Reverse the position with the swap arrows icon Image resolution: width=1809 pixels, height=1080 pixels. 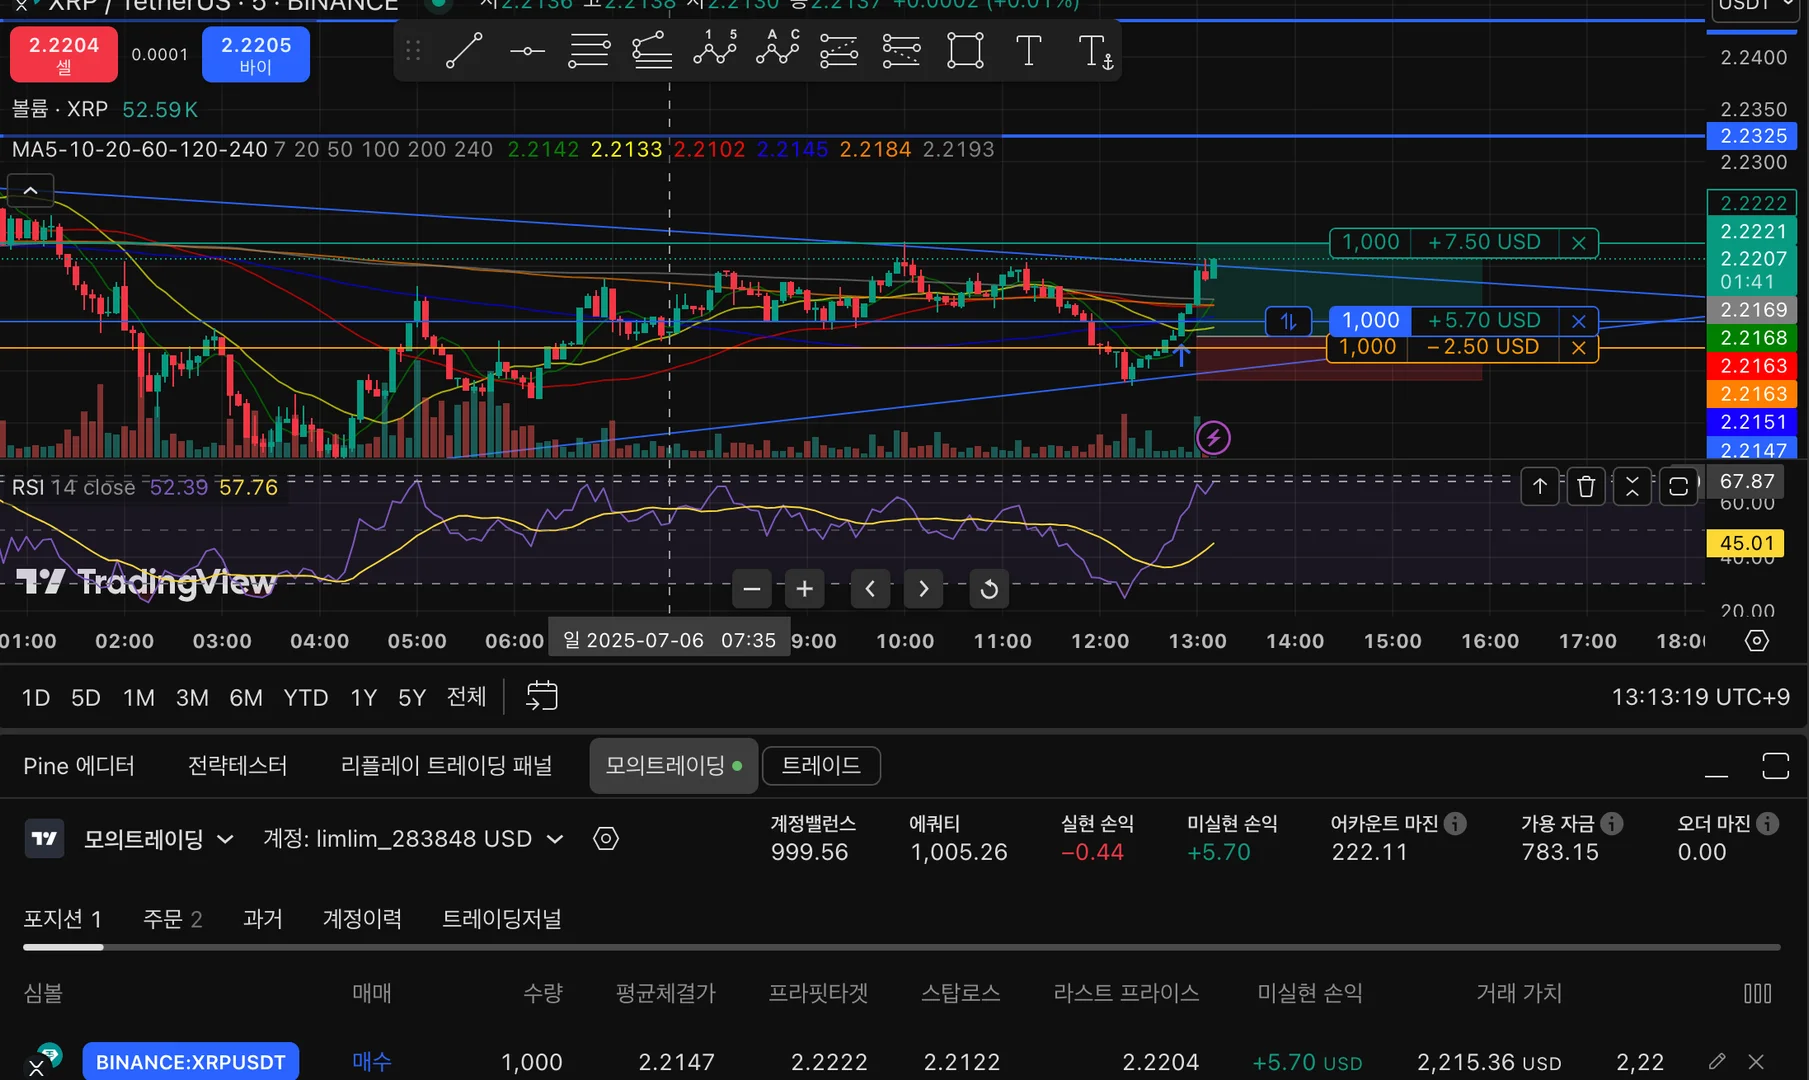pos(1289,321)
